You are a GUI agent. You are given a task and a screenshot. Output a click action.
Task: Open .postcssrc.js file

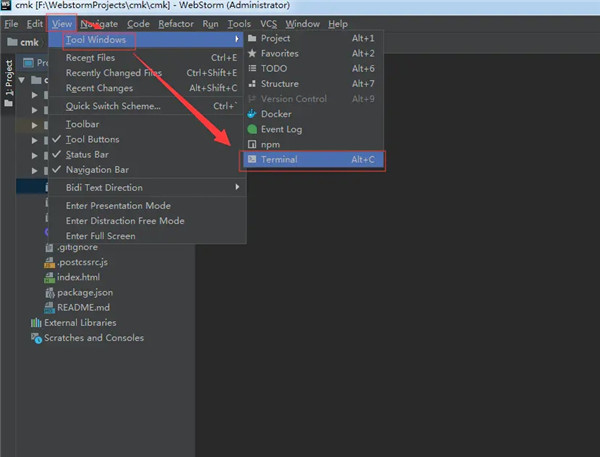82,262
